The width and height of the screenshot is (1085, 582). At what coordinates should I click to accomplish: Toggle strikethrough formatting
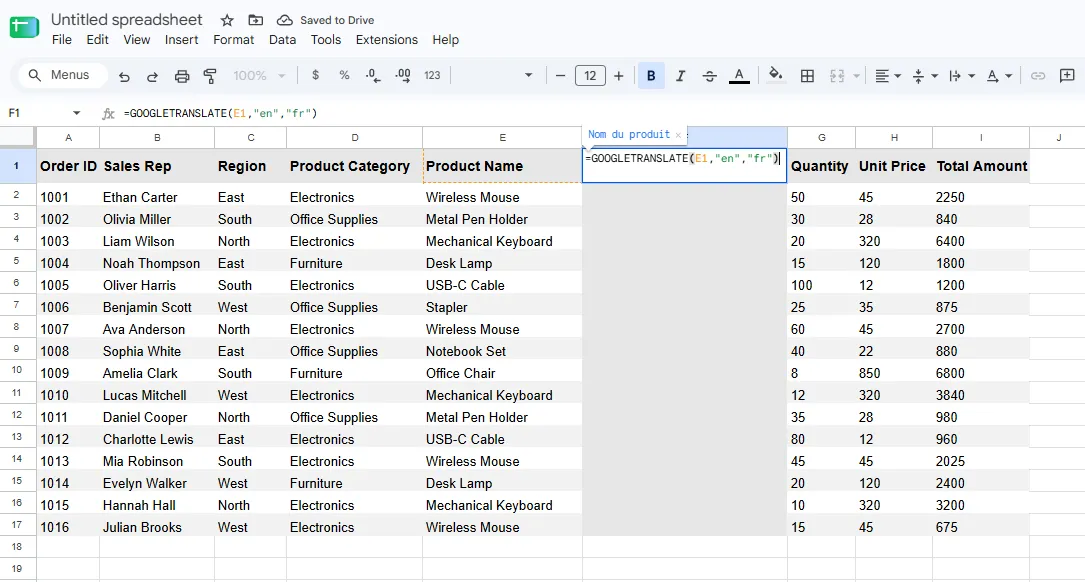coord(709,75)
